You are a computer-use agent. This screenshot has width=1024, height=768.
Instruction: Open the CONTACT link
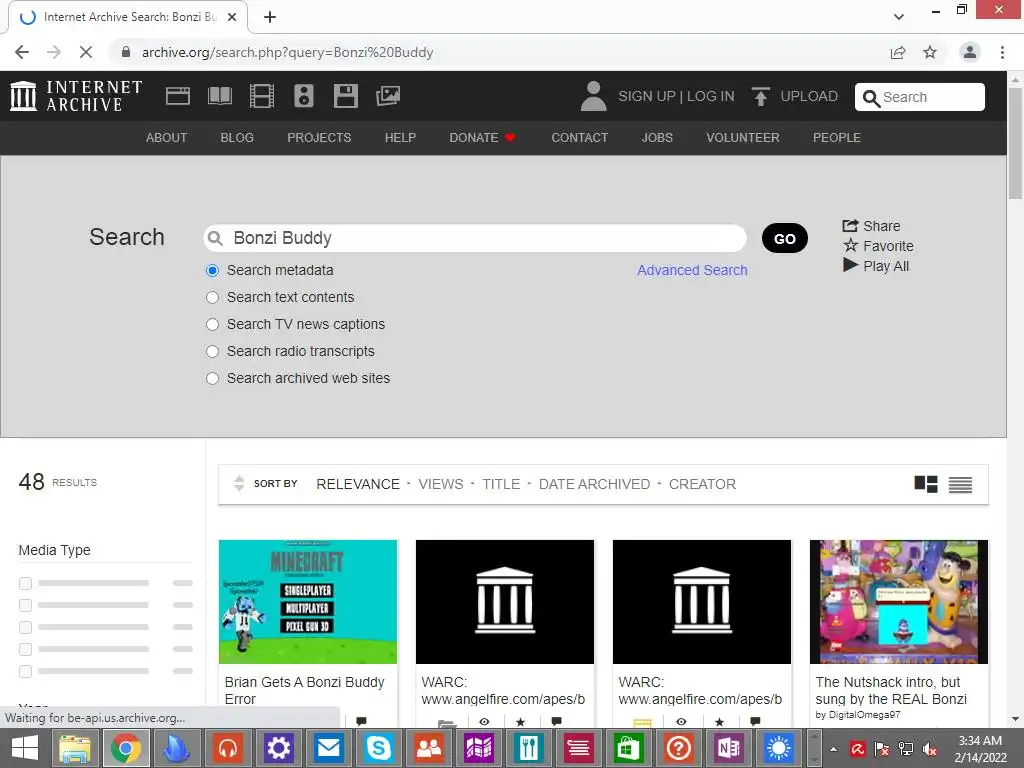coord(579,138)
